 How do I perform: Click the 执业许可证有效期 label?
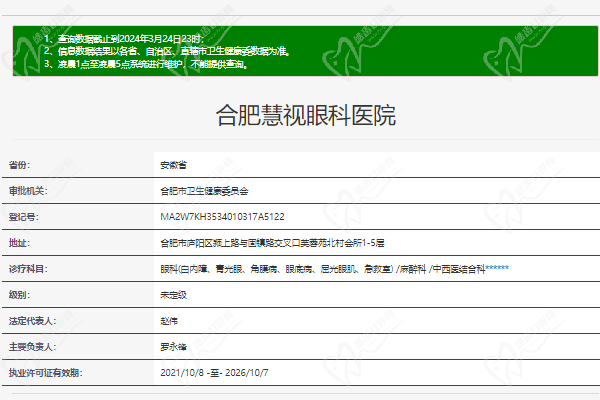click(46, 372)
